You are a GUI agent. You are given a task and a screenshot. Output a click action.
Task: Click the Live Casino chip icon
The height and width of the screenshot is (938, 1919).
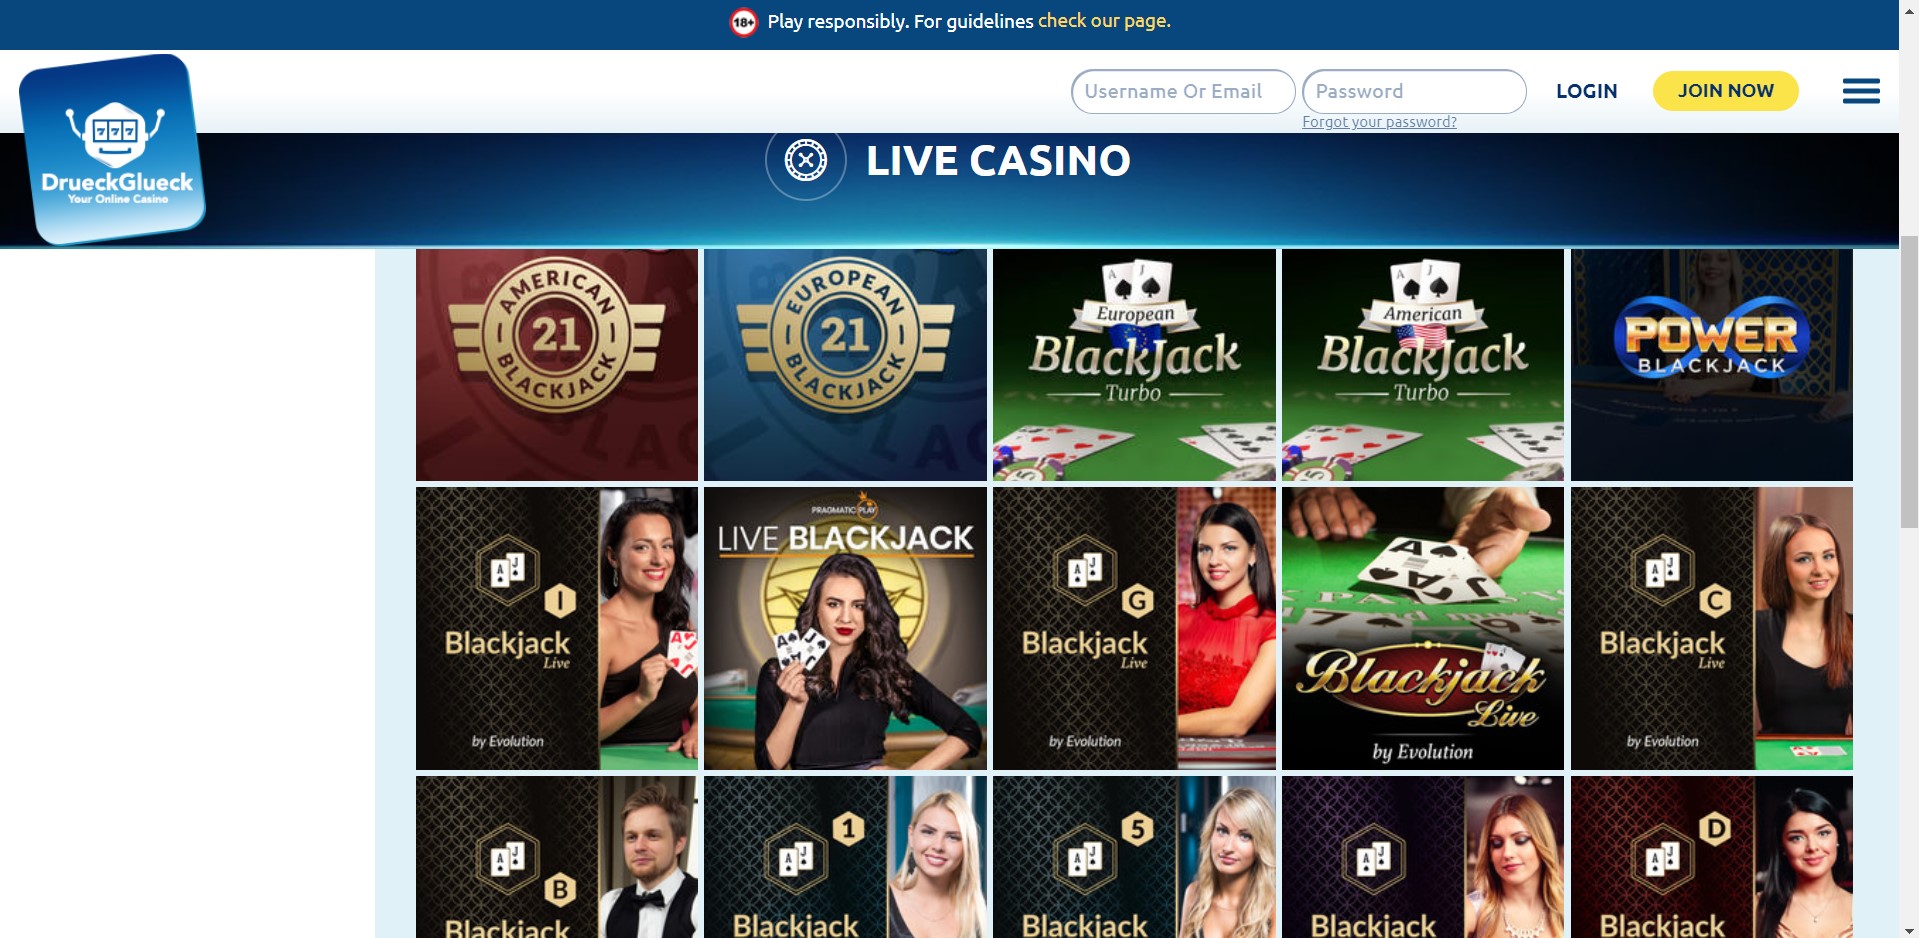(x=806, y=160)
